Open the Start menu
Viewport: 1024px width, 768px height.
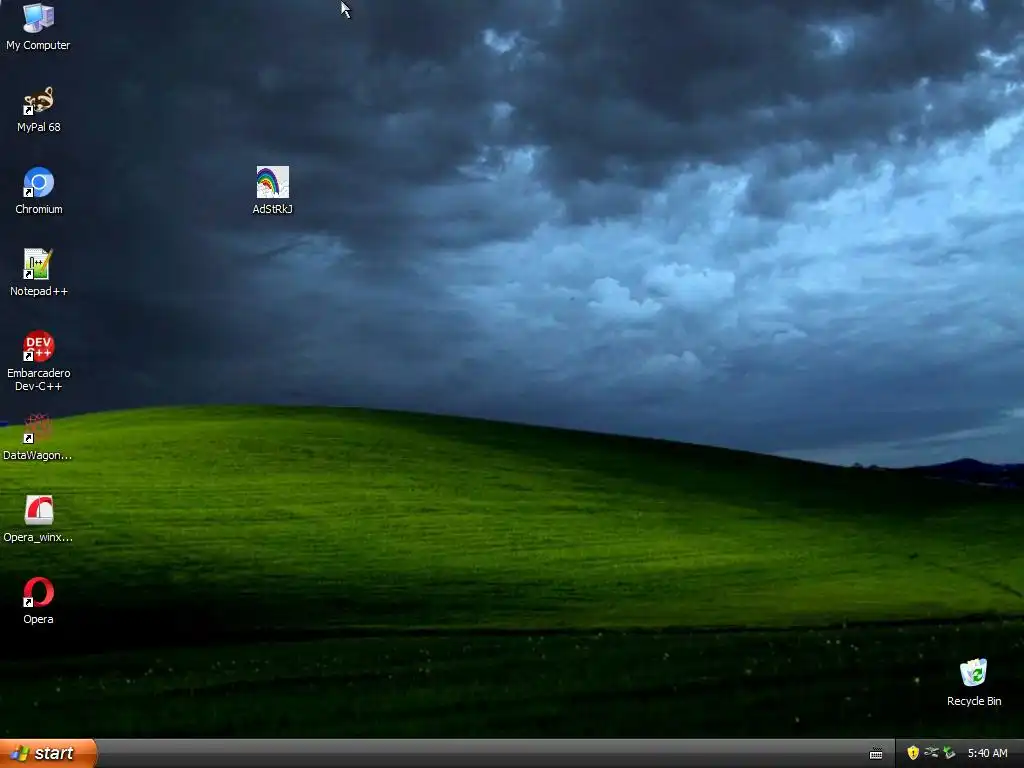pos(48,754)
